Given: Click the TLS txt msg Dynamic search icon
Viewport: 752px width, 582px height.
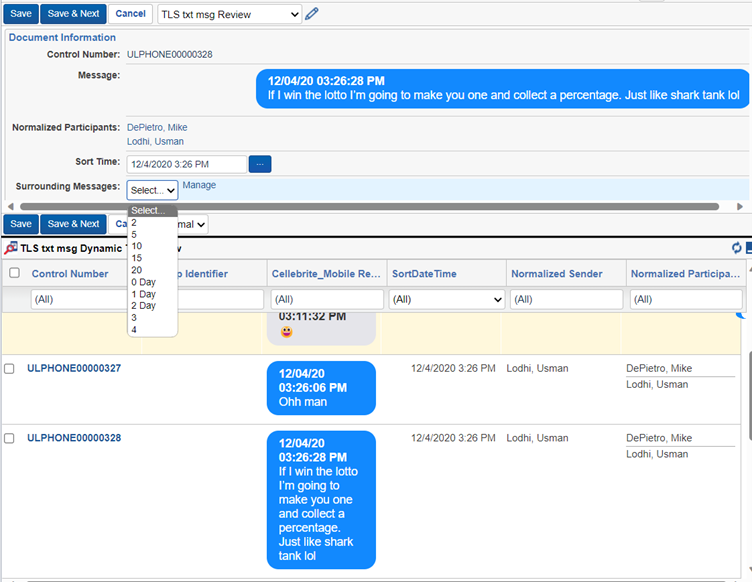Looking at the screenshot, I should coord(11,248).
